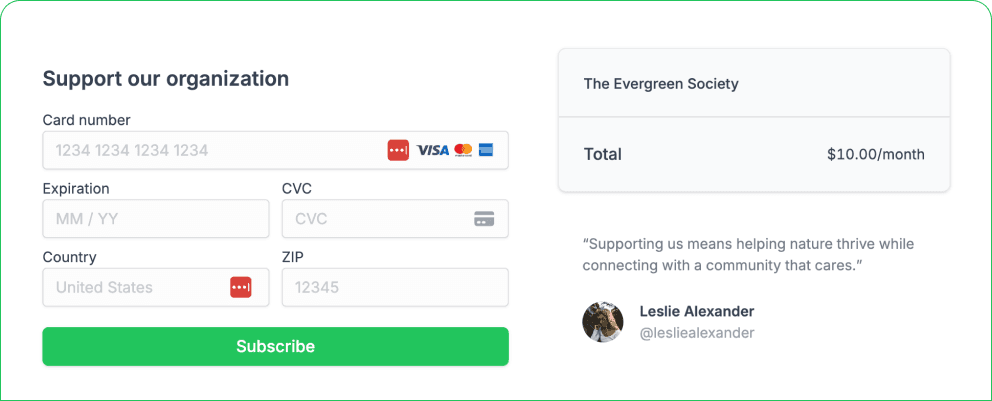The image size is (992, 401).
Task: Click the ZIP code input field
Action: [395, 287]
